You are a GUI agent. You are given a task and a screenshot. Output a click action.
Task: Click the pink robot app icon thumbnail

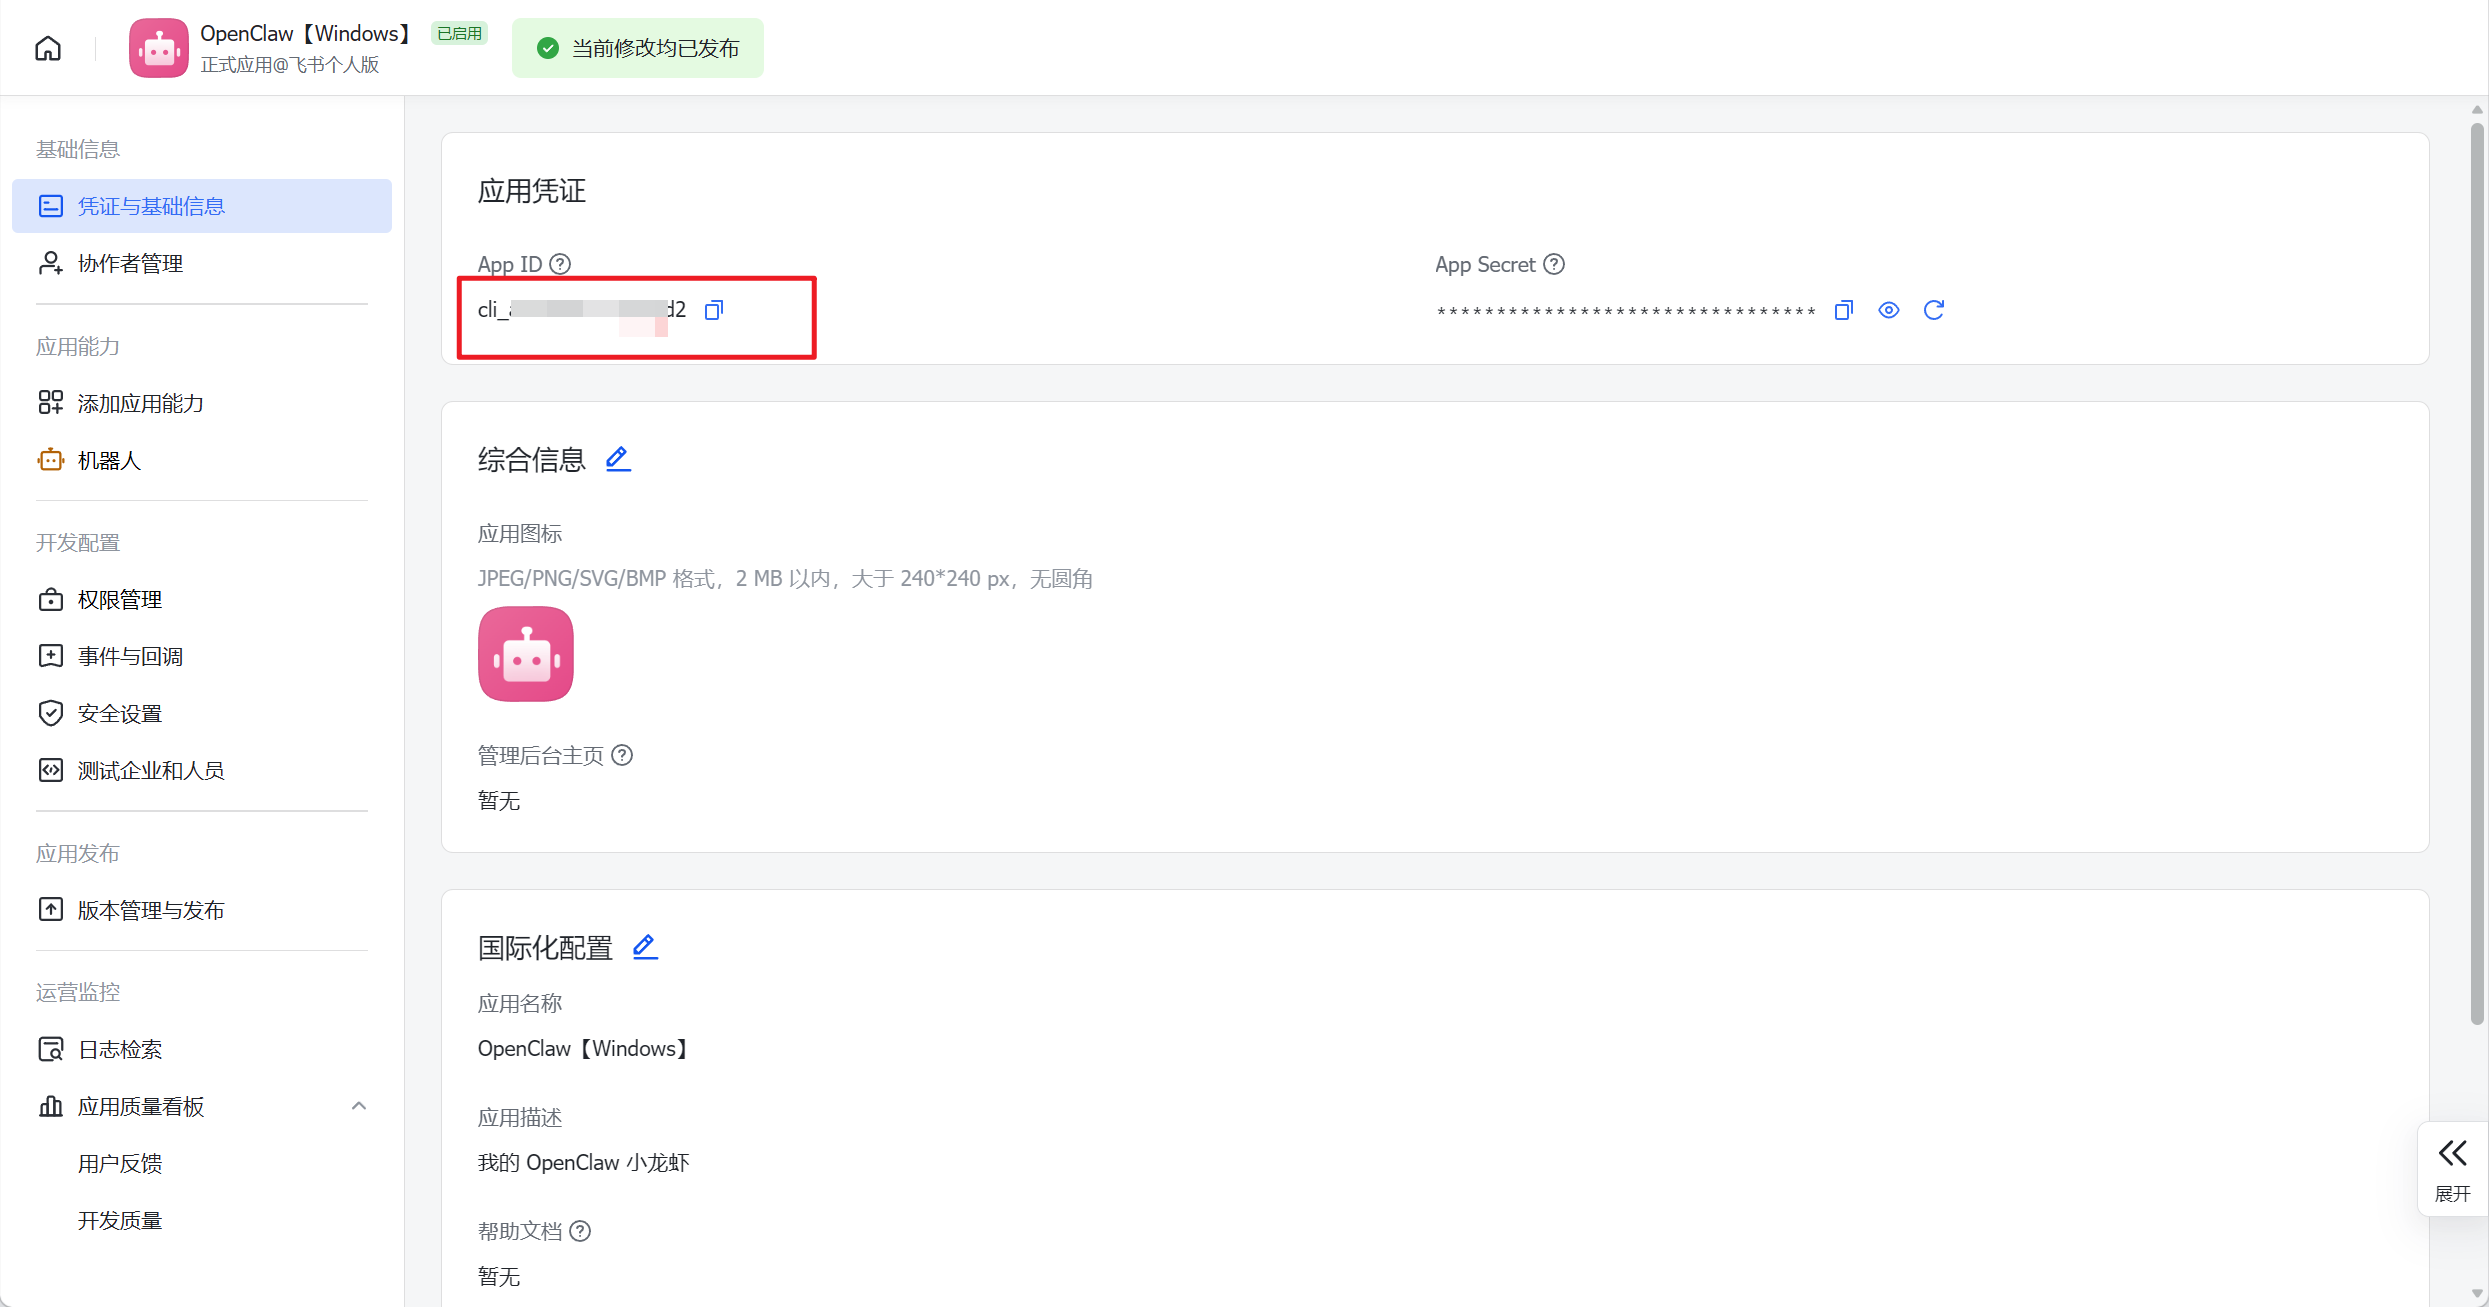pos(526,654)
